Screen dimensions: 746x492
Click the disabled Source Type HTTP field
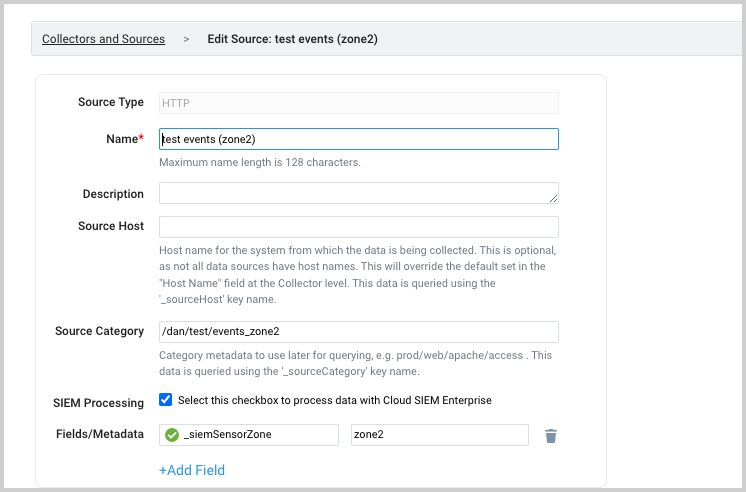[x=358, y=103]
